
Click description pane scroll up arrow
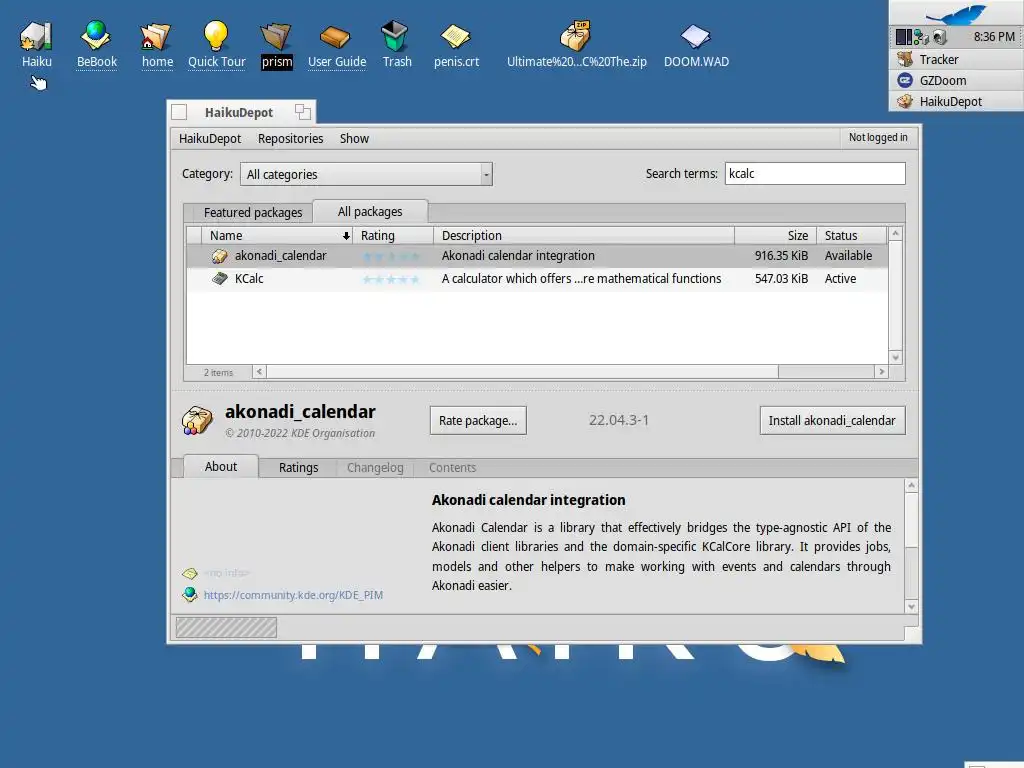point(912,485)
